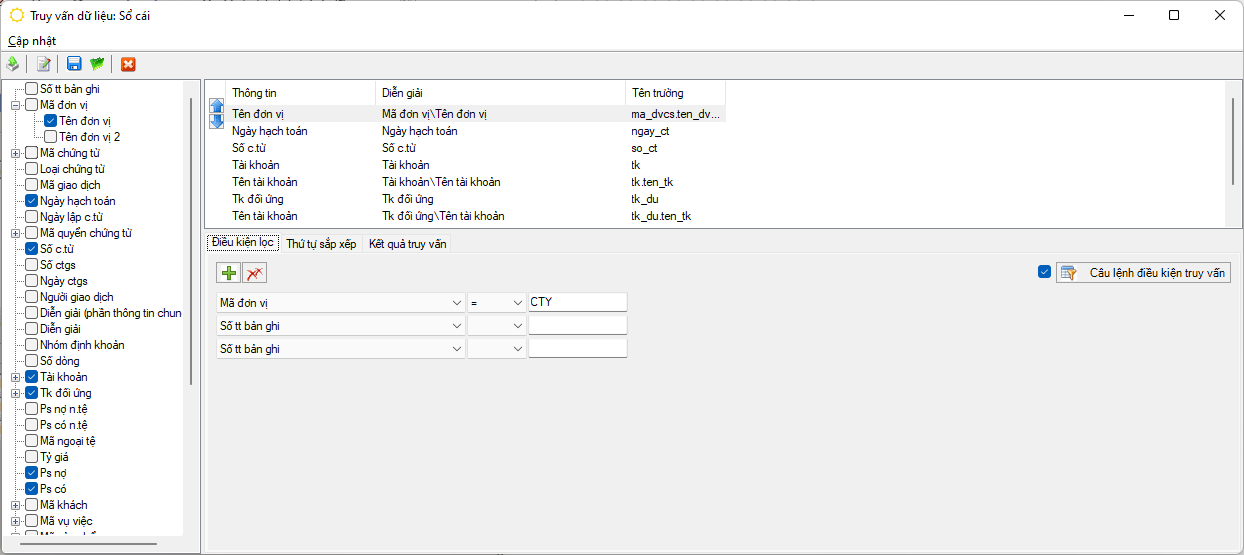Collapse the Mã đơn vị tree node
Viewport: 1244px width, 555px height.
click(16, 105)
